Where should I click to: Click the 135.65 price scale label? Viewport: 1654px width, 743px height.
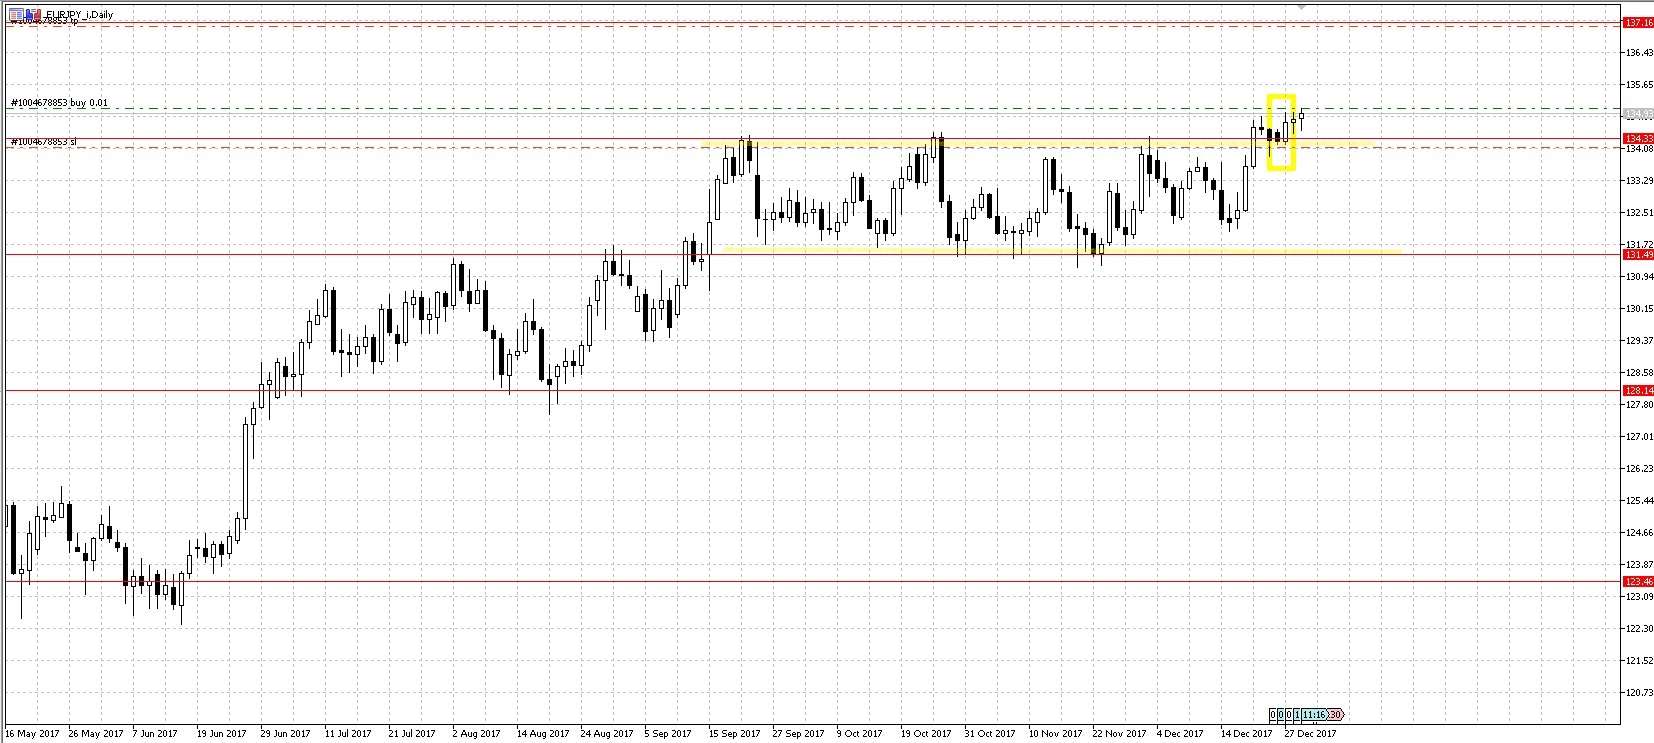tap(1638, 84)
